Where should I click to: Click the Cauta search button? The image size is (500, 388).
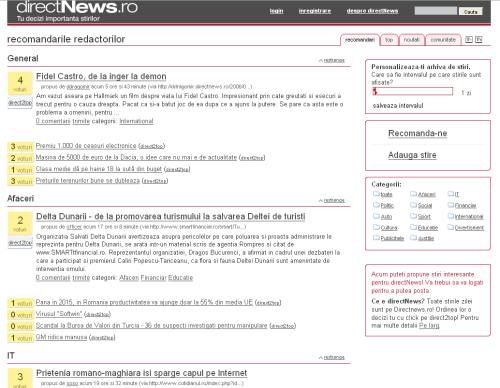pos(470,11)
